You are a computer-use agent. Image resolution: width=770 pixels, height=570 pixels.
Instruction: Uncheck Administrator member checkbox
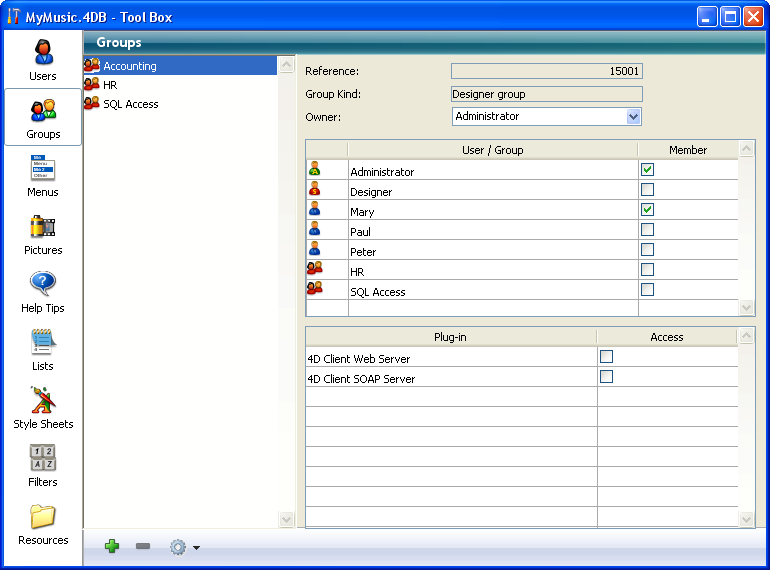(x=647, y=170)
